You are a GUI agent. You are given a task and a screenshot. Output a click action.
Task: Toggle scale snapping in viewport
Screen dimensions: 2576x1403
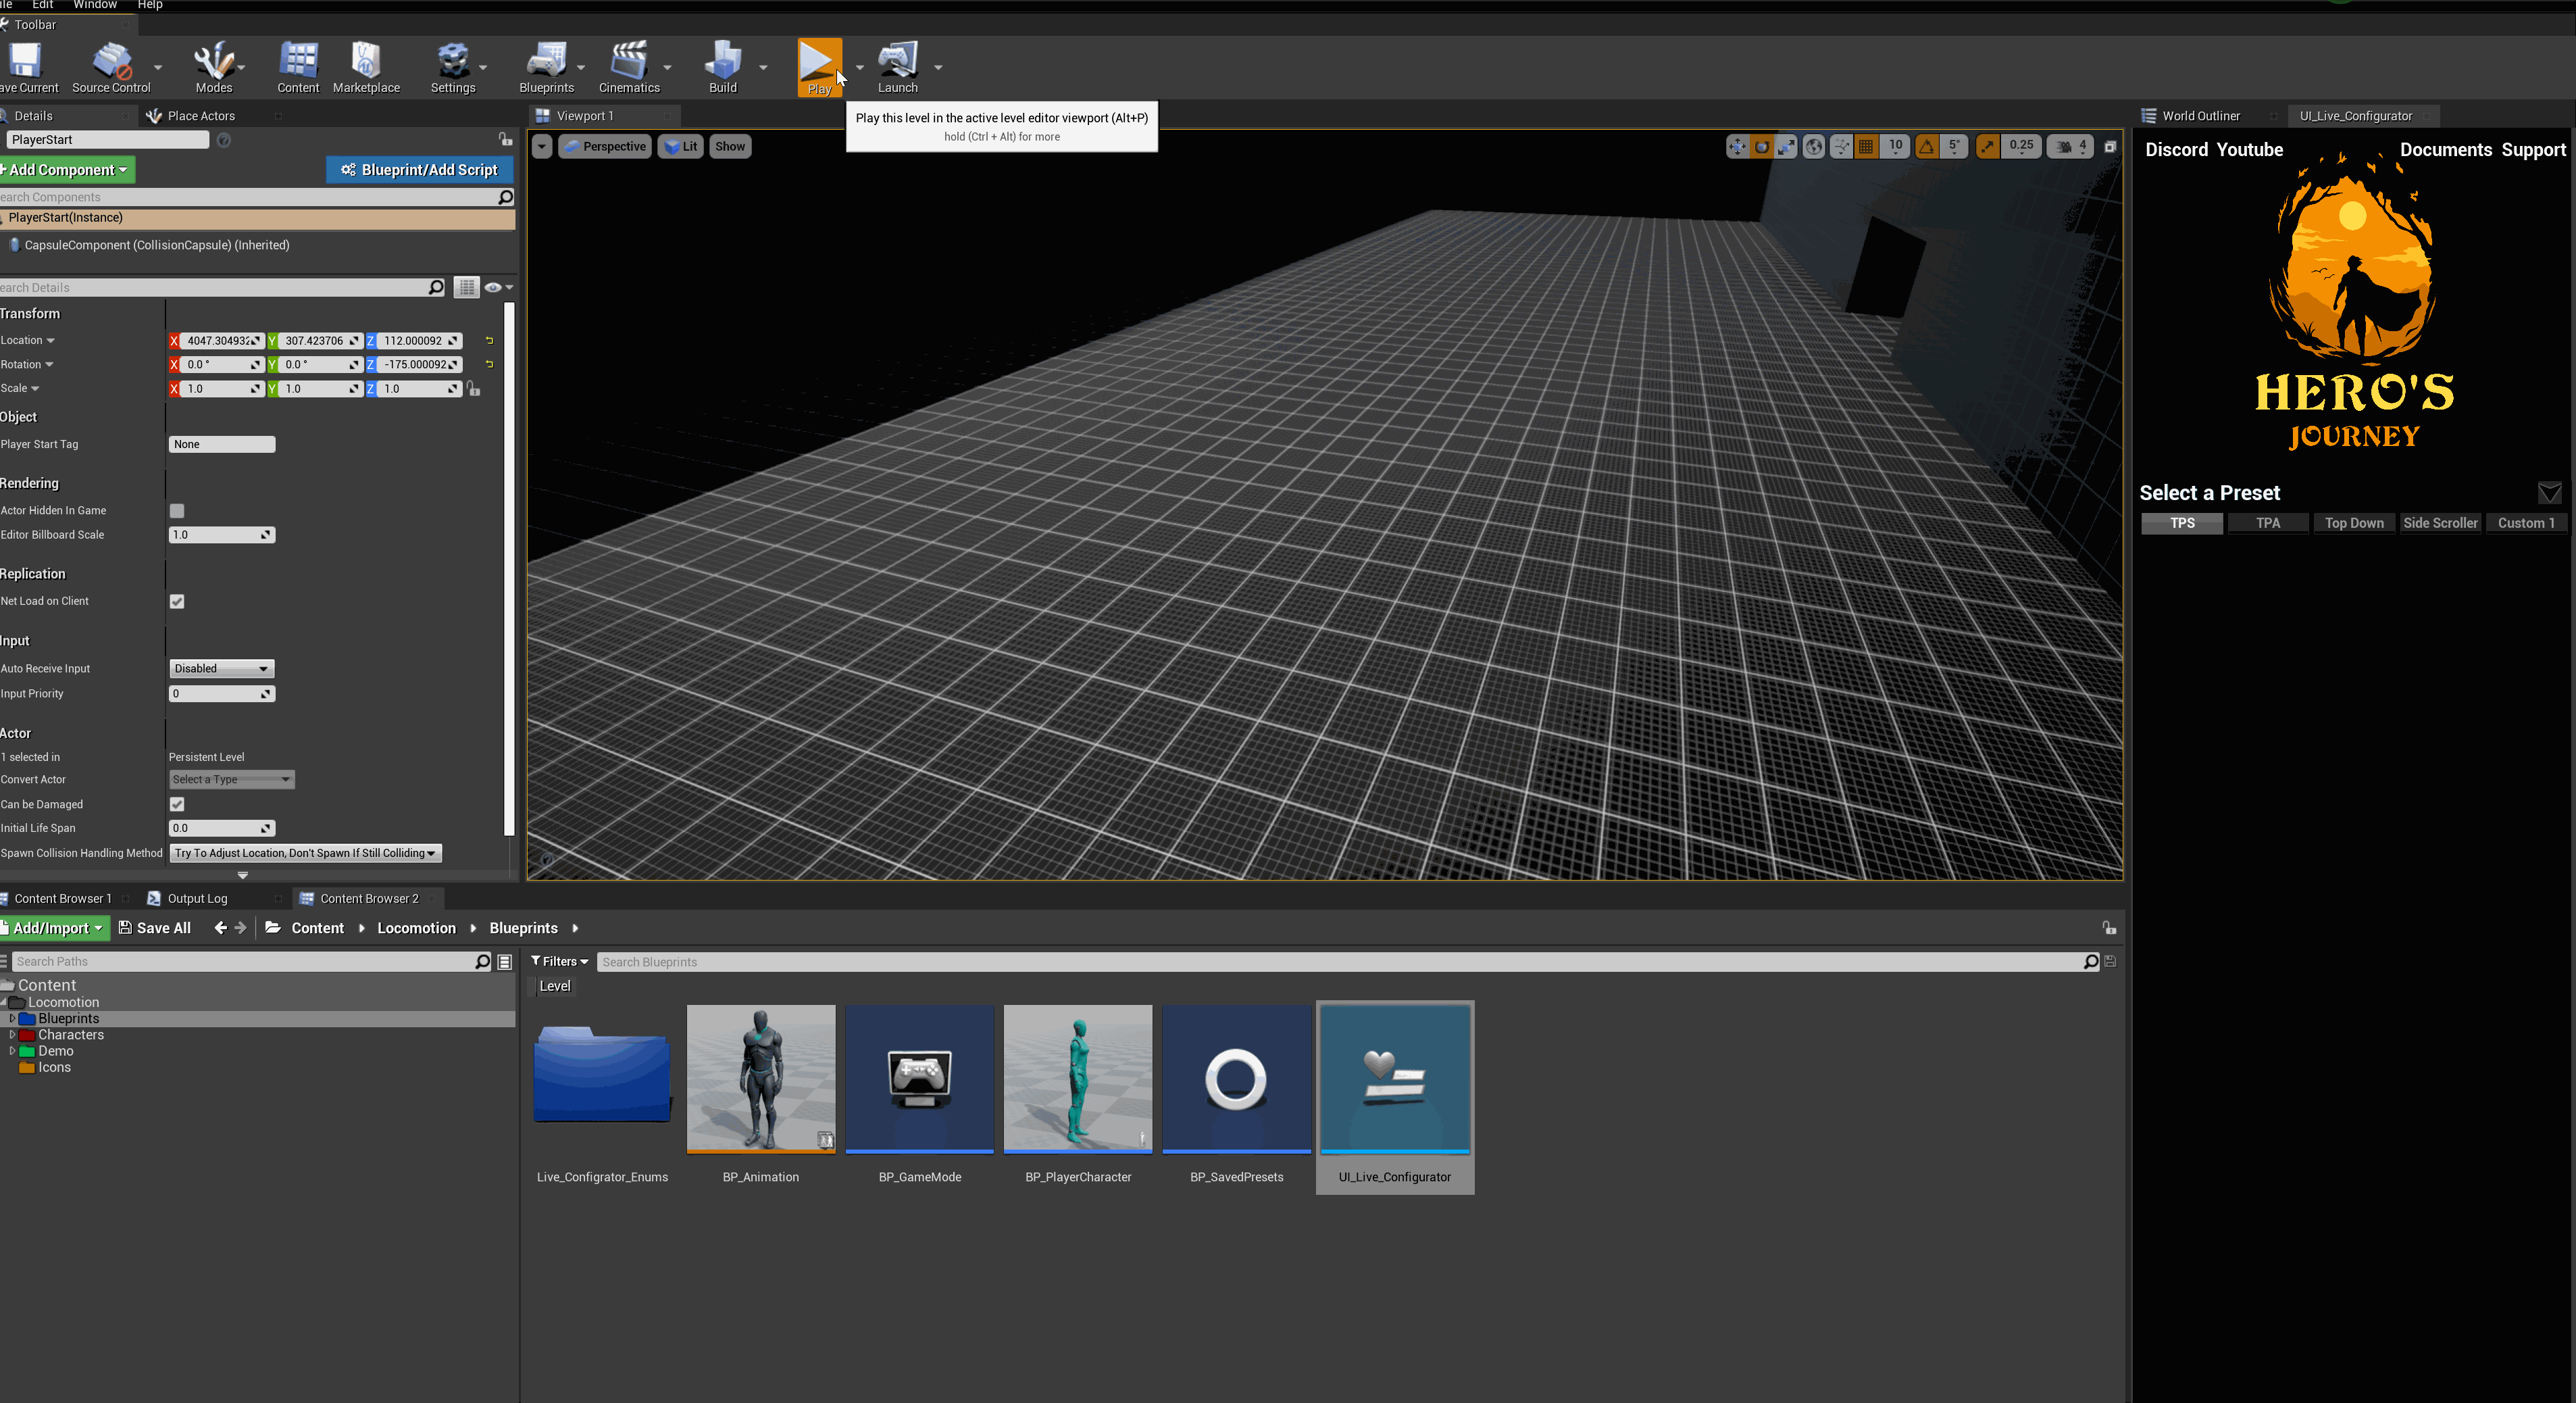1988,147
